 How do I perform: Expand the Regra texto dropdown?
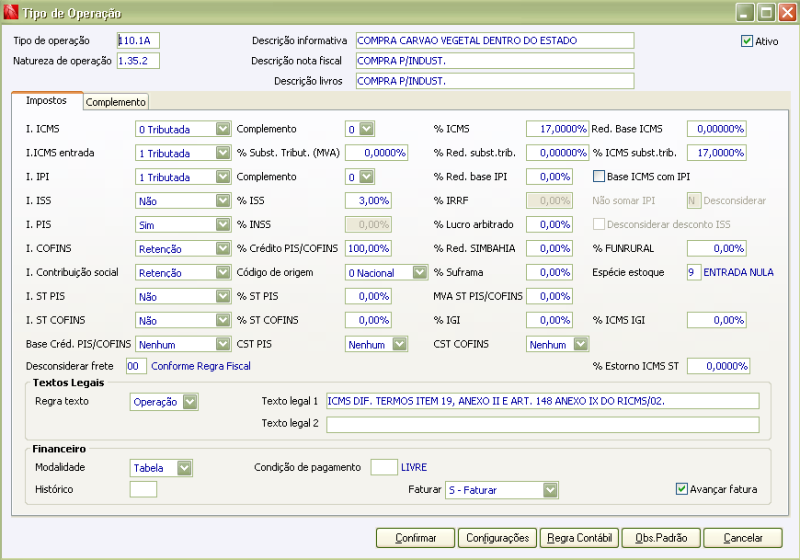click(189, 402)
